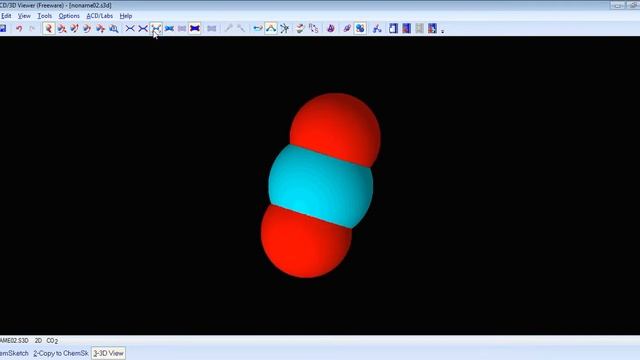Click second rotate-sphere icon after 3D Rotate
640x360 pixels.
[x=62, y=28]
